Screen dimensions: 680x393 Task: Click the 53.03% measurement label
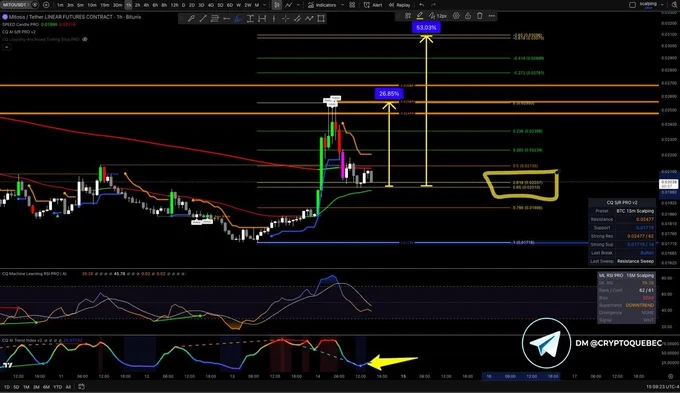426,28
